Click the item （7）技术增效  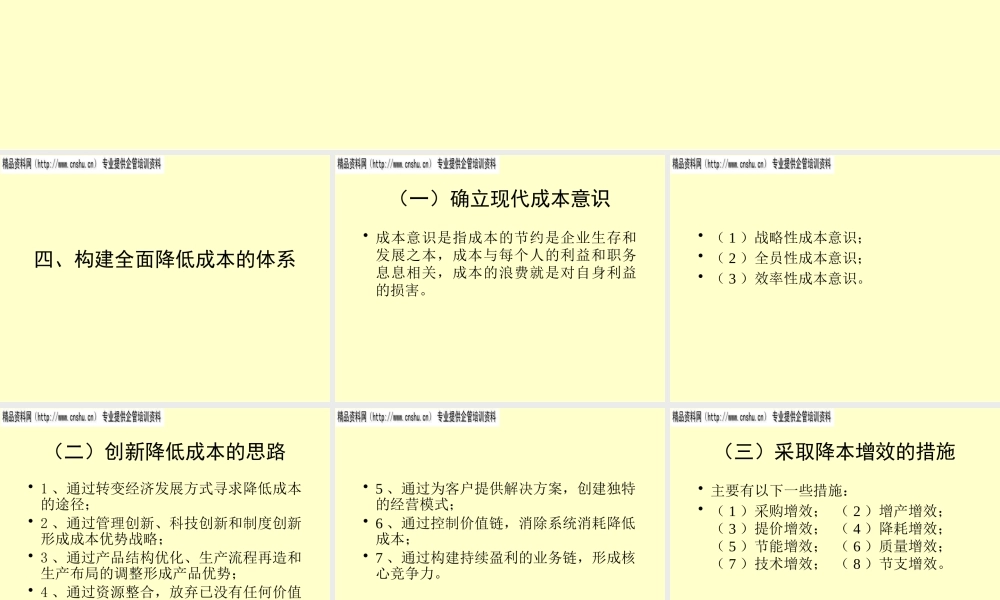click(765, 564)
